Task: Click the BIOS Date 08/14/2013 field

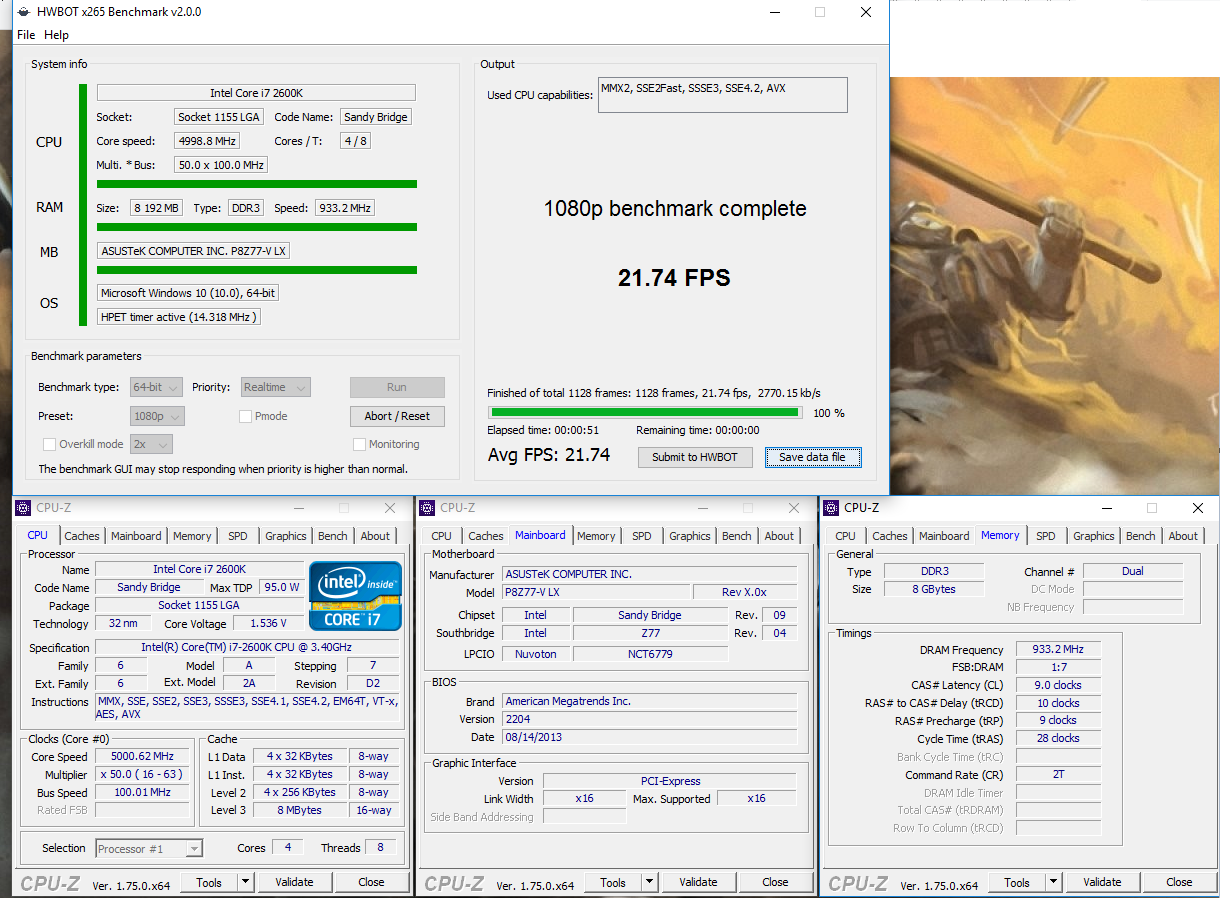Action: tap(649, 737)
